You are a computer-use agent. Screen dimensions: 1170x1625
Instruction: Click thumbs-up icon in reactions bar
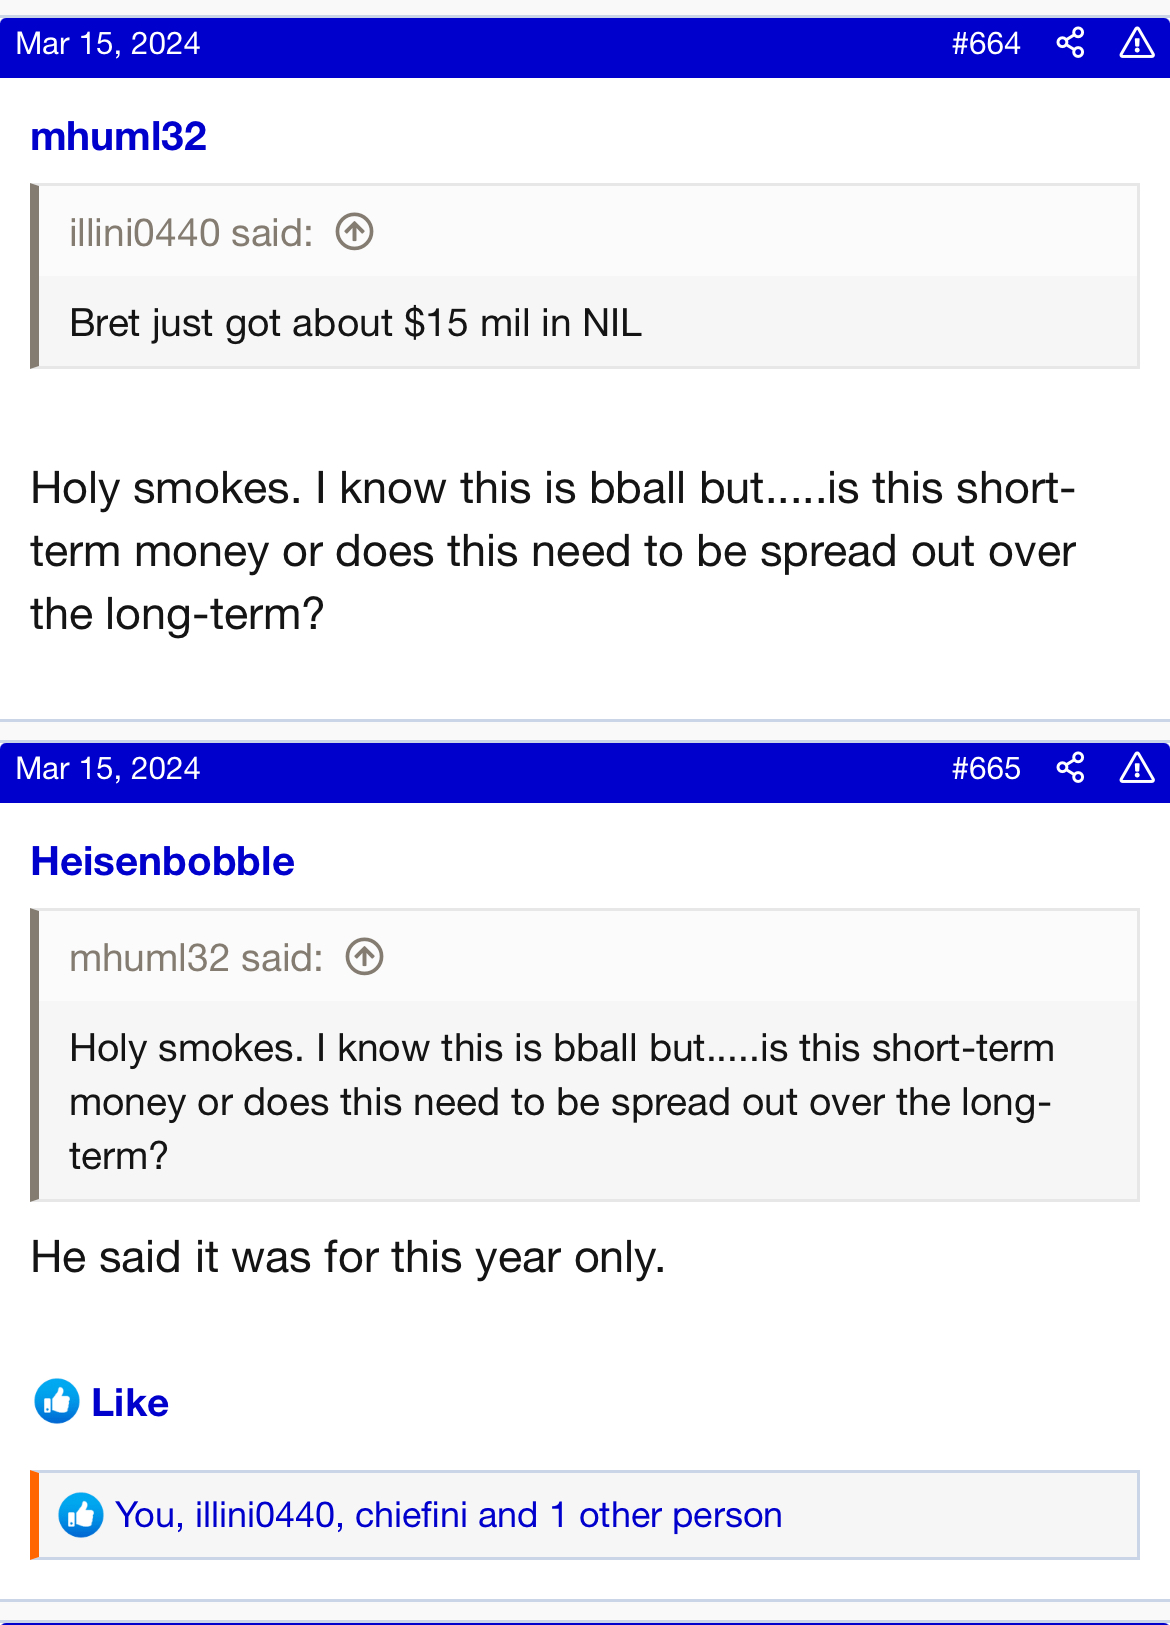pyautogui.click(x=81, y=1515)
